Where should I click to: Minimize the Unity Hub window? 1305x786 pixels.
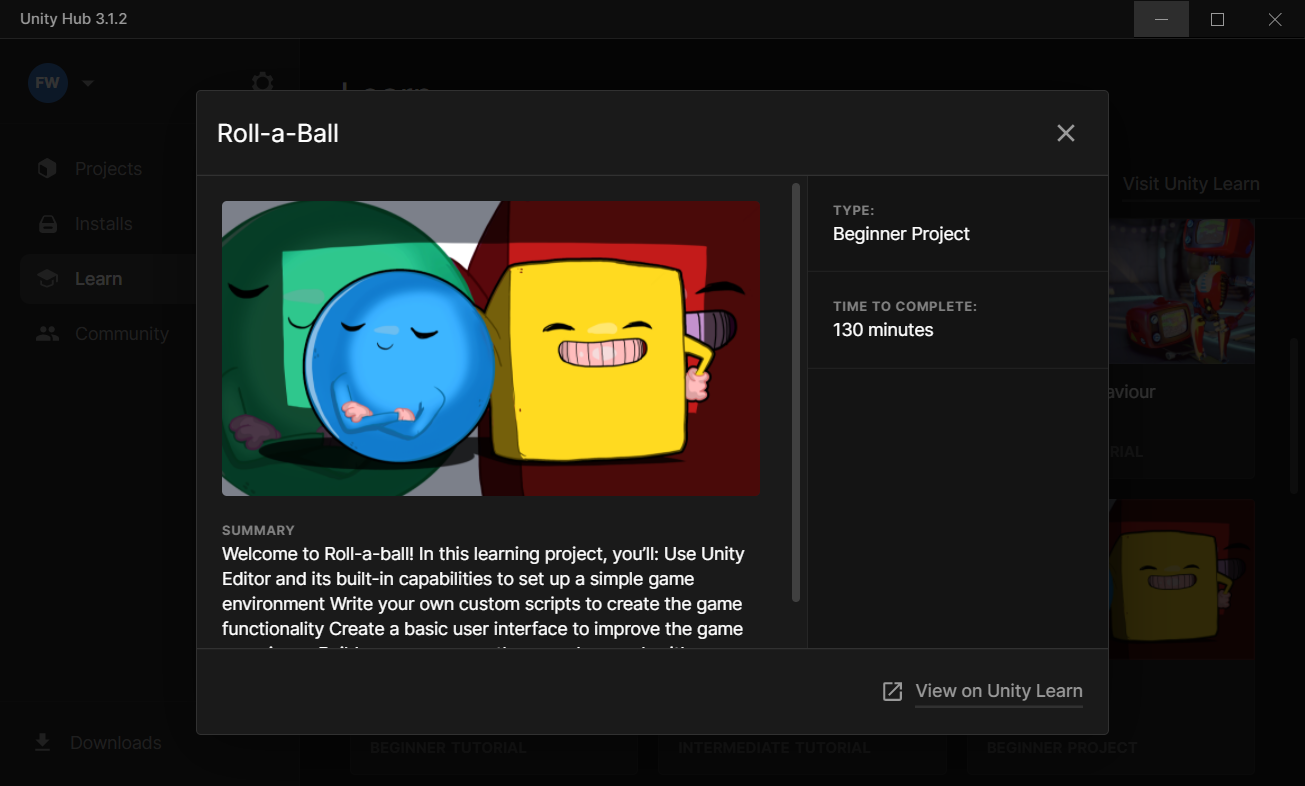pyautogui.click(x=1161, y=19)
